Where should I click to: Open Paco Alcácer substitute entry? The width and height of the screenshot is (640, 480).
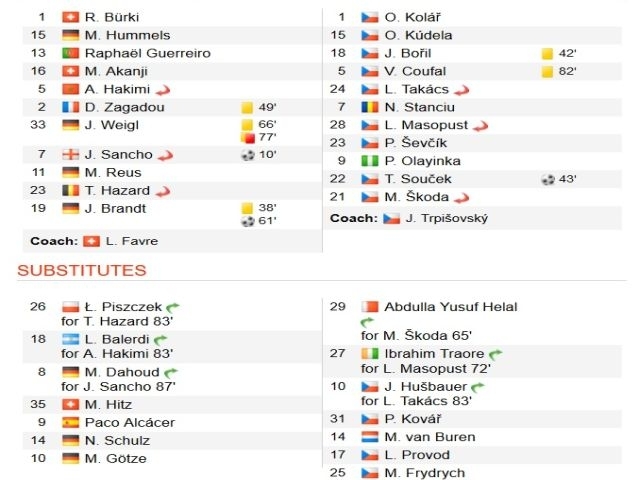(130, 422)
